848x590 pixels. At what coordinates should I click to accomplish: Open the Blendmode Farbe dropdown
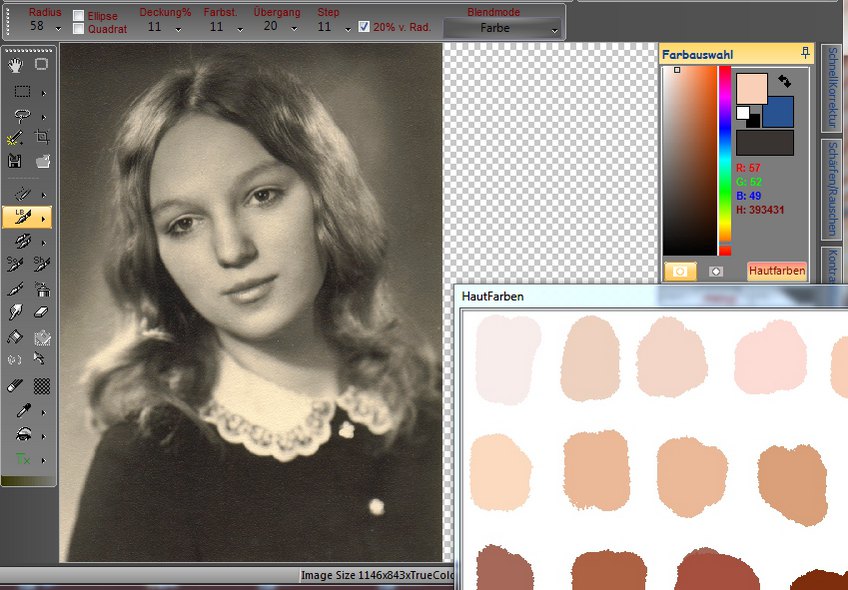point(502,29)
